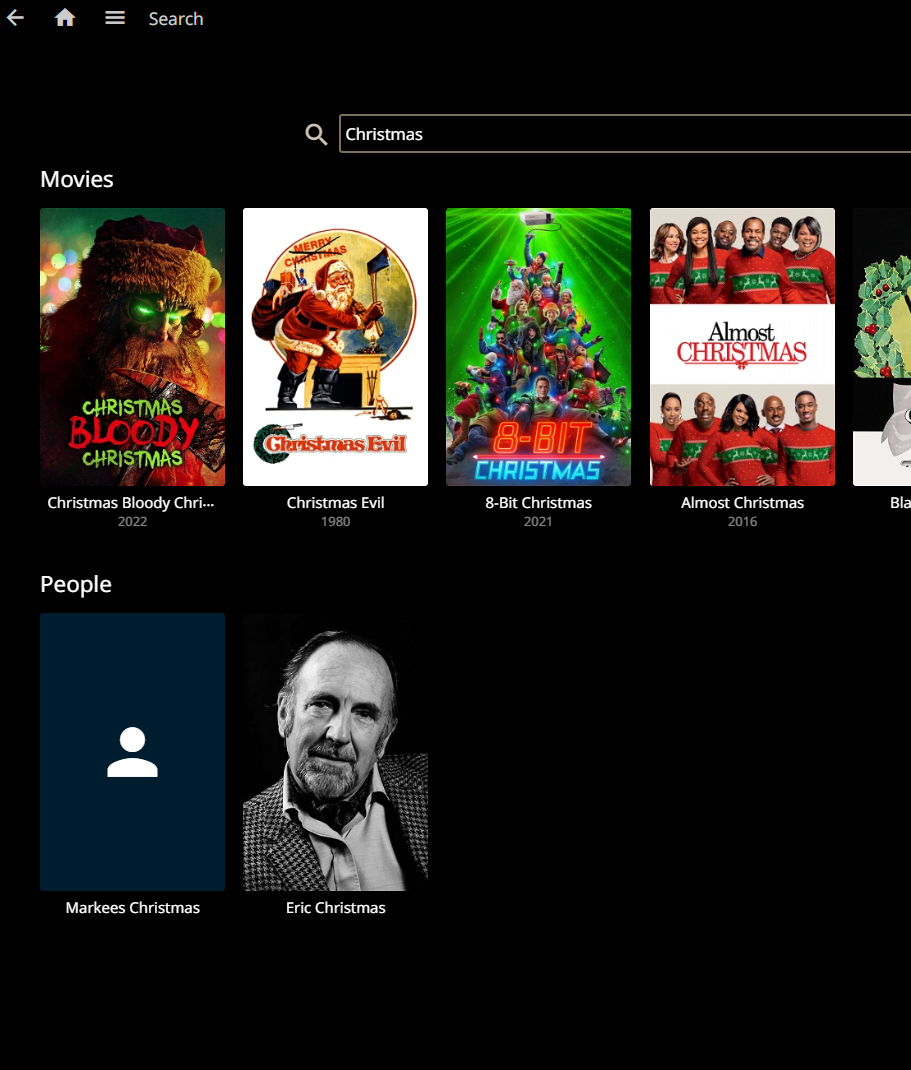The image size is (911, 1070).
Task: Open the hamburger menu
Action: [115, 18]
